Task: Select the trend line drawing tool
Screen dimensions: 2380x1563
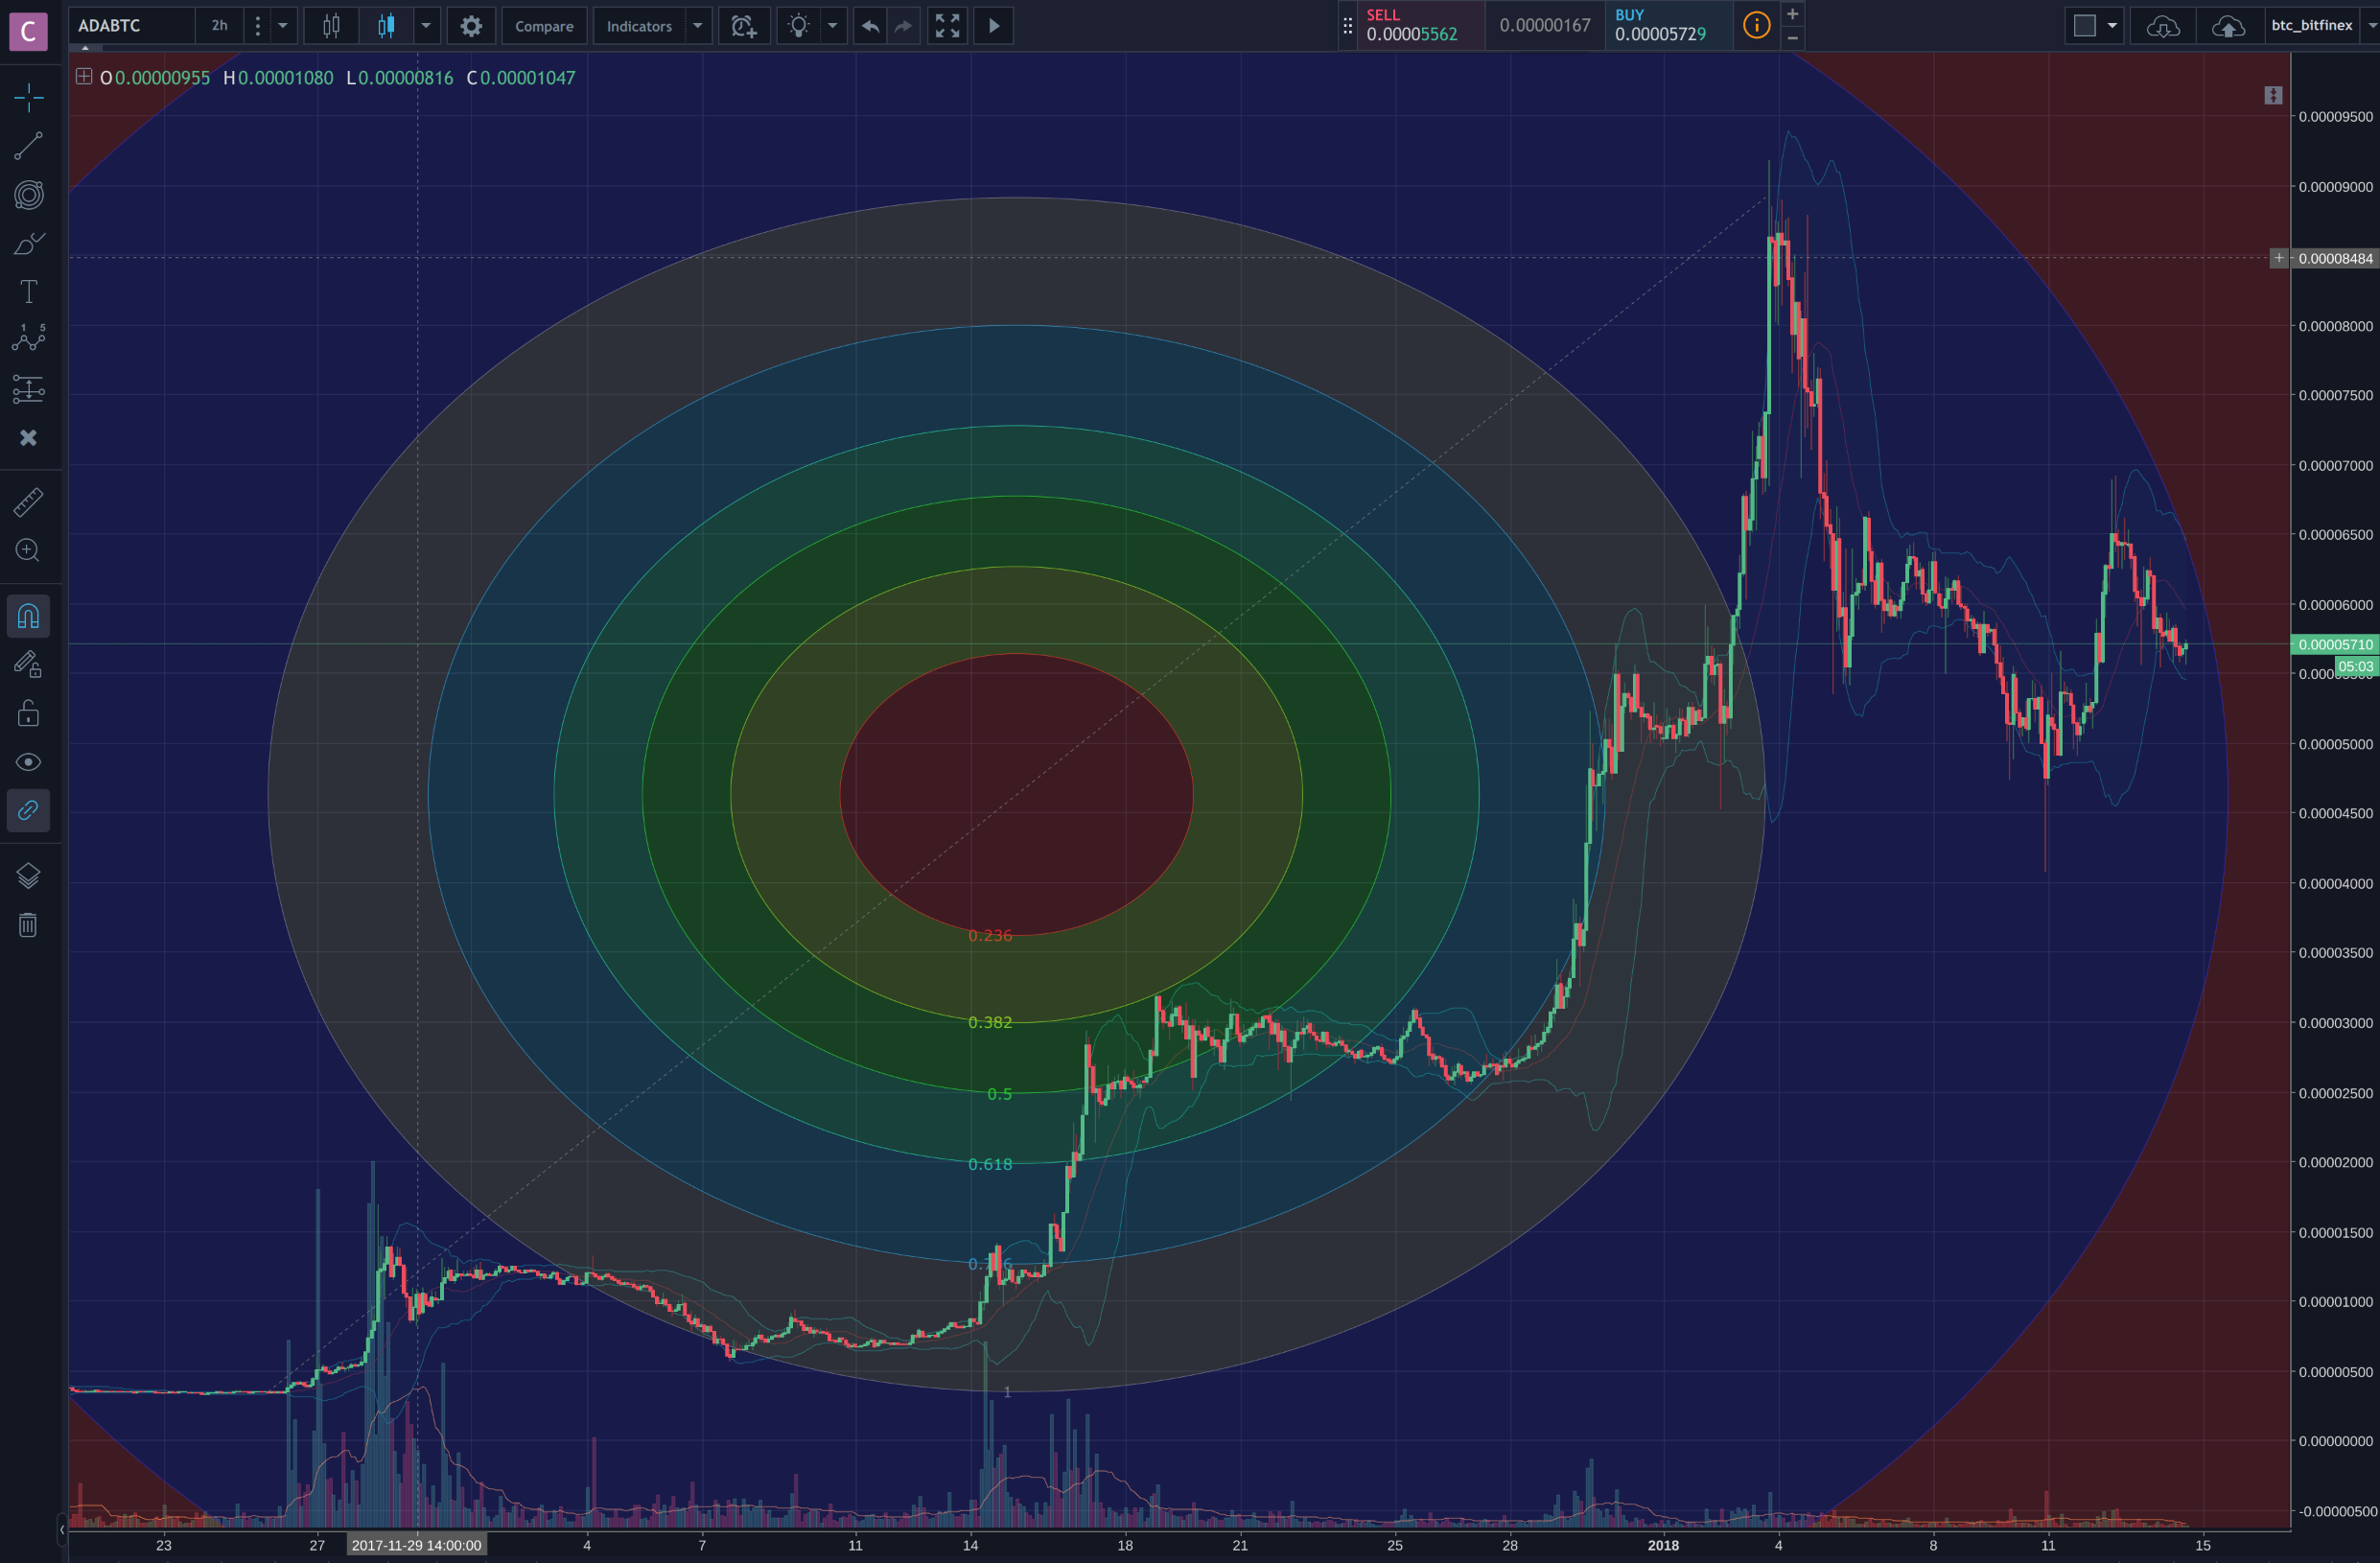Action: 28,146
